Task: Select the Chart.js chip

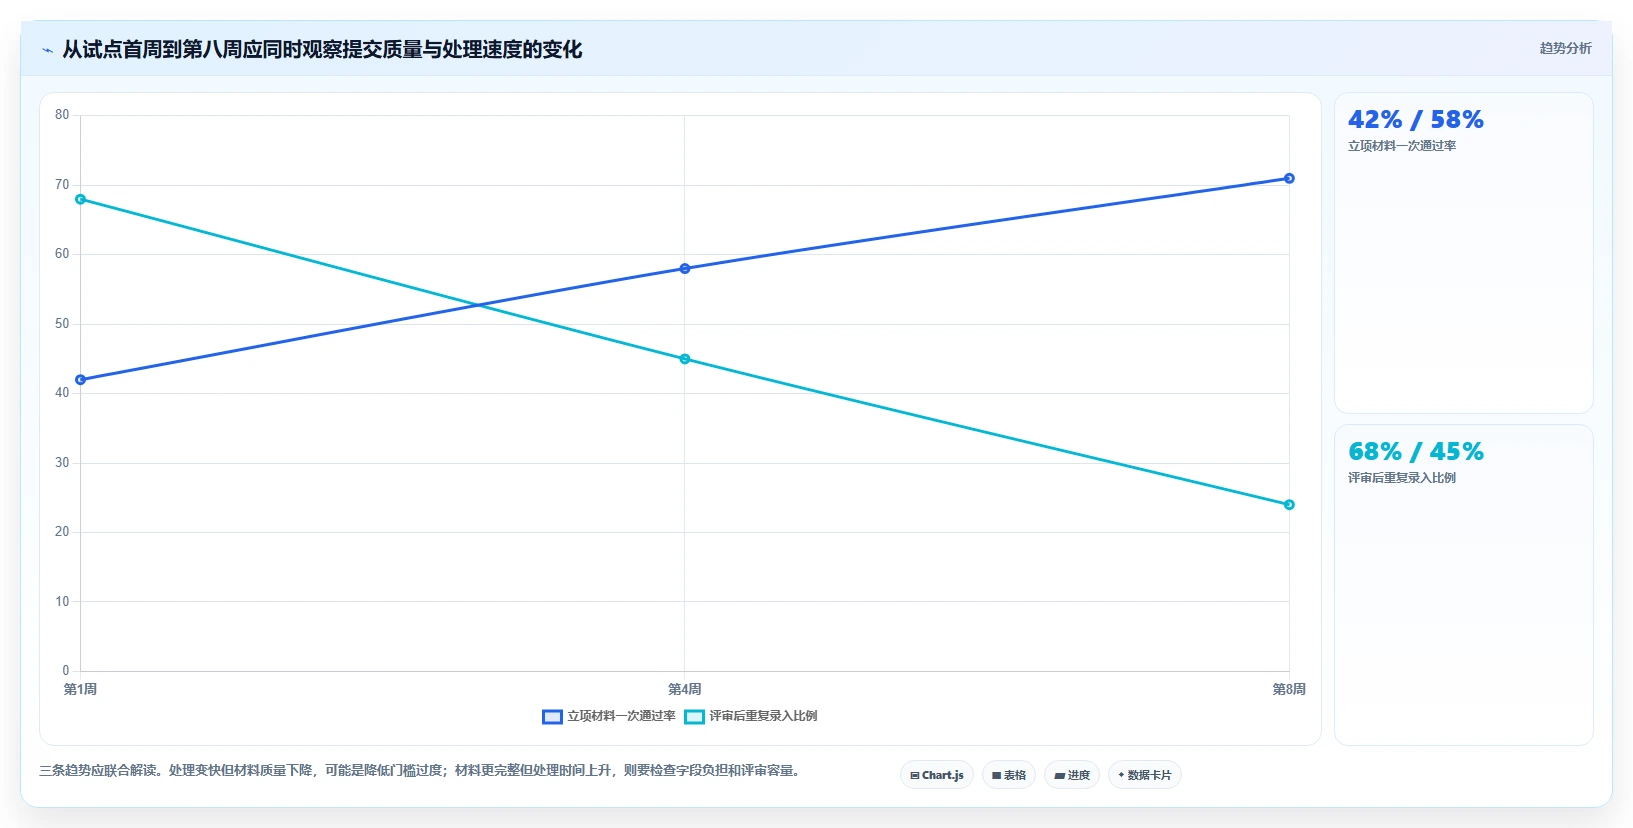Action: [937, 775]
